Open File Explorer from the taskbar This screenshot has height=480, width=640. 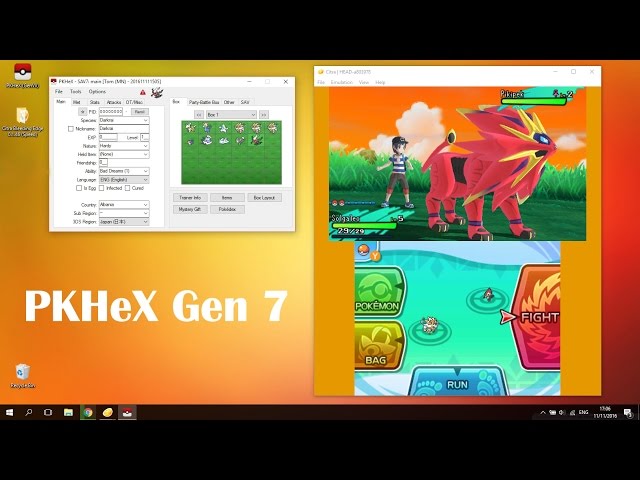tap(68, 412)
